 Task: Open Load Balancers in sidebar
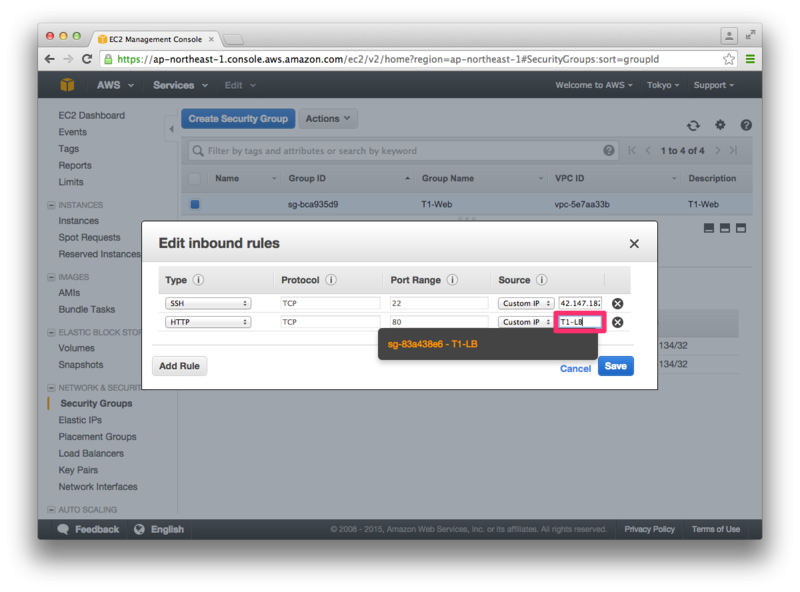tap(91, 453)
